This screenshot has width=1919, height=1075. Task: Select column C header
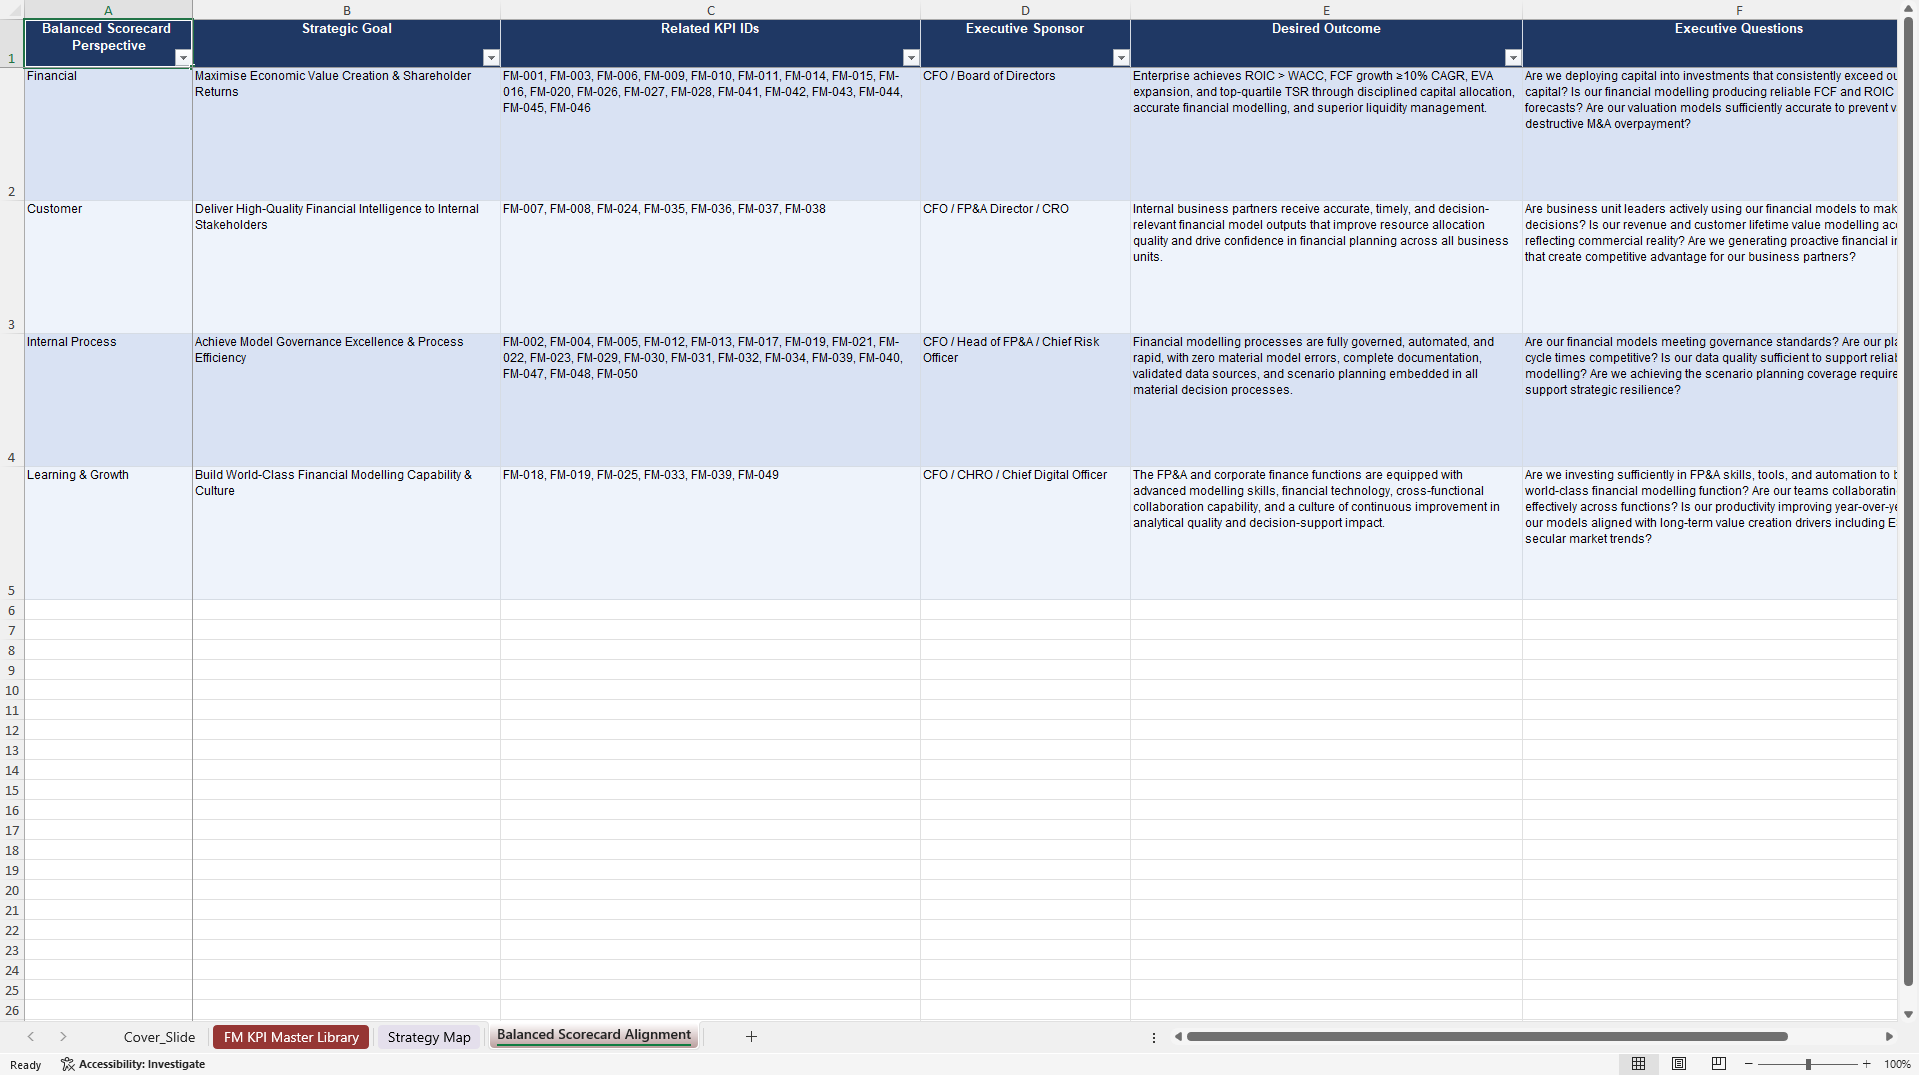point(711,10)
